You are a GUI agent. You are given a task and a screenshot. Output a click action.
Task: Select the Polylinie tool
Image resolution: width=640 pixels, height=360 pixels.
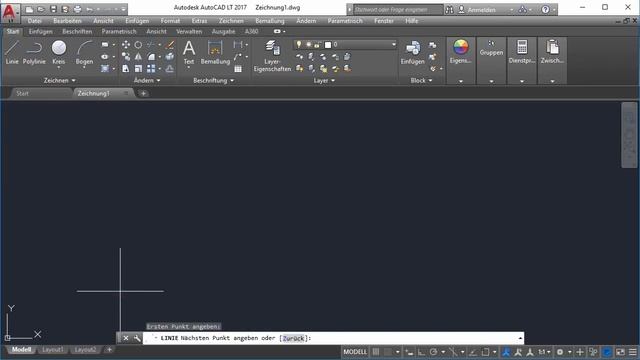34,52
